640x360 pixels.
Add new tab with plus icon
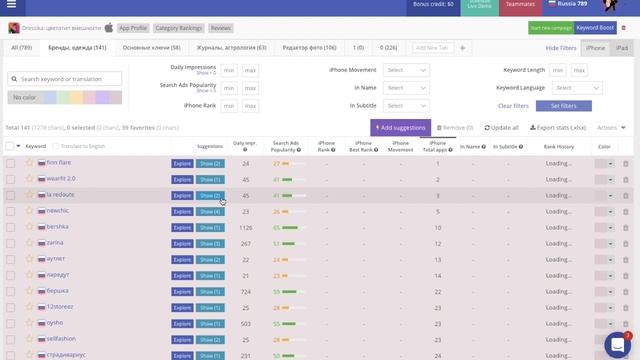462,48
